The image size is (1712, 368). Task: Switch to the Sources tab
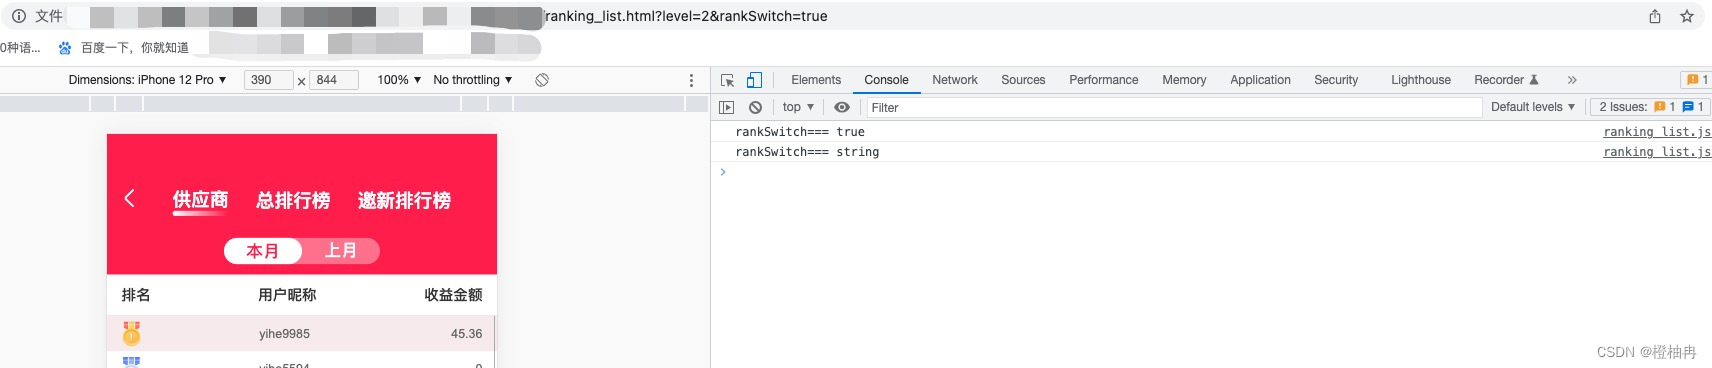tap(1023, 80)
